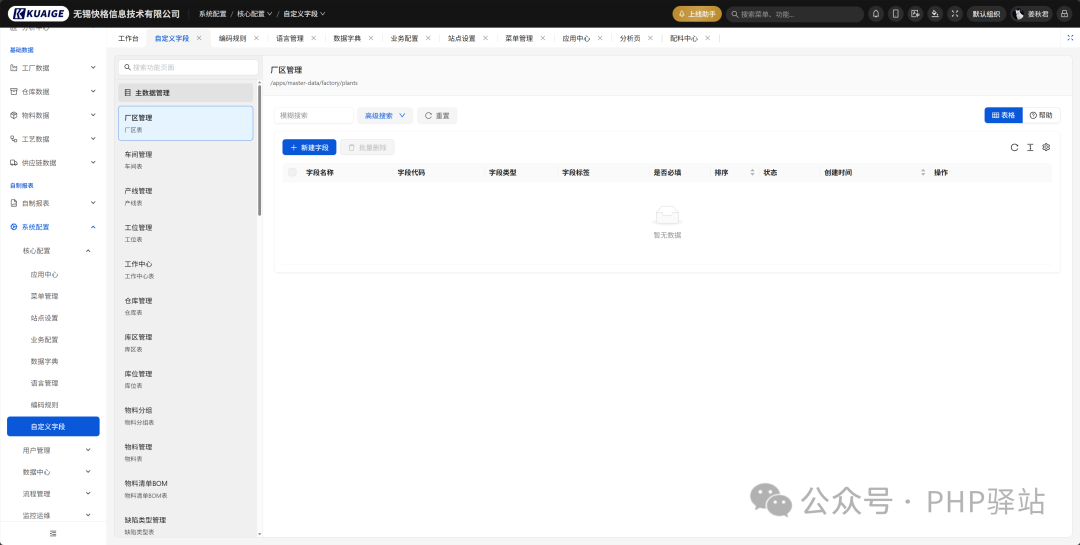Switch to 应用中心 tab
This screenshot has height=545, width=1080.
[x=576, y=39]
